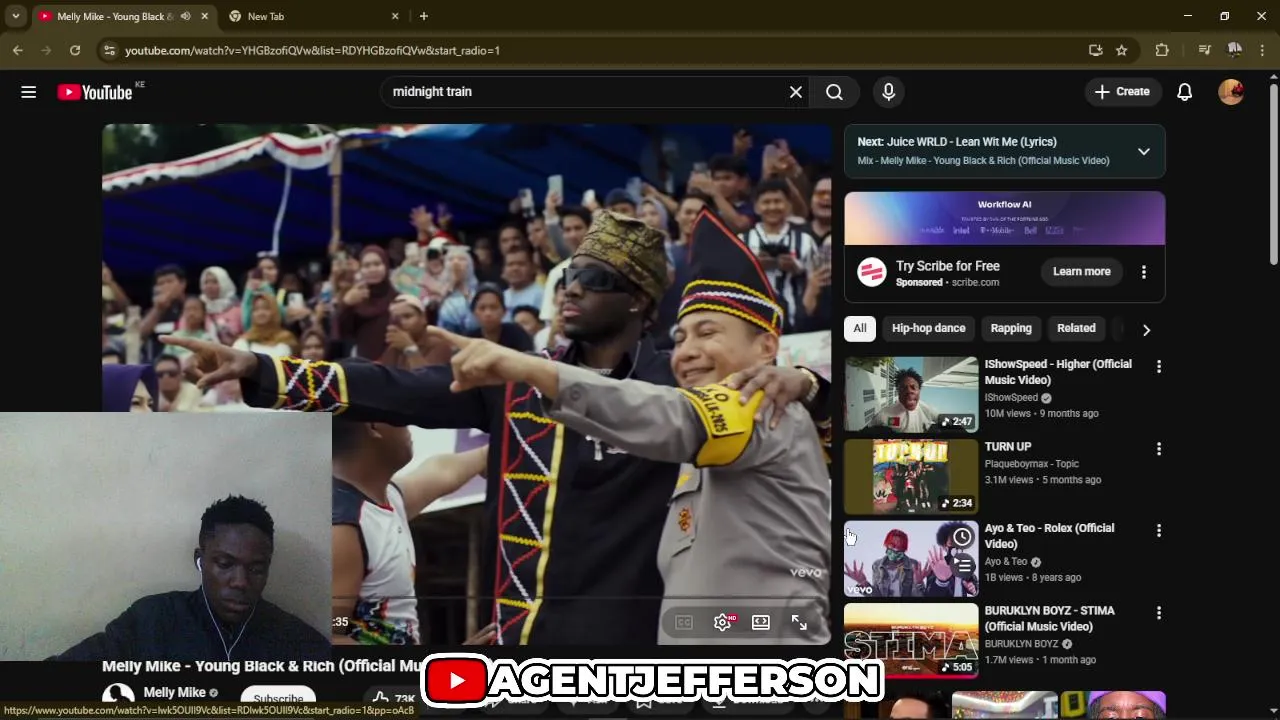Add Ayo & Teo Rolex to queue
1280x720 pixels.
pyautogui.click(x=962, y=565)
